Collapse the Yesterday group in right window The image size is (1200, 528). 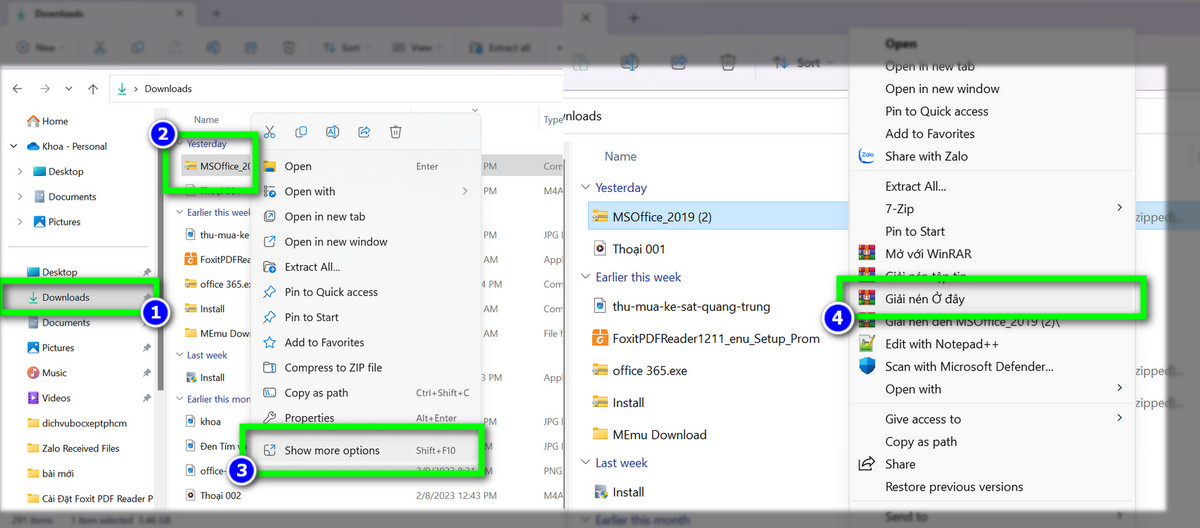point(586,188)
